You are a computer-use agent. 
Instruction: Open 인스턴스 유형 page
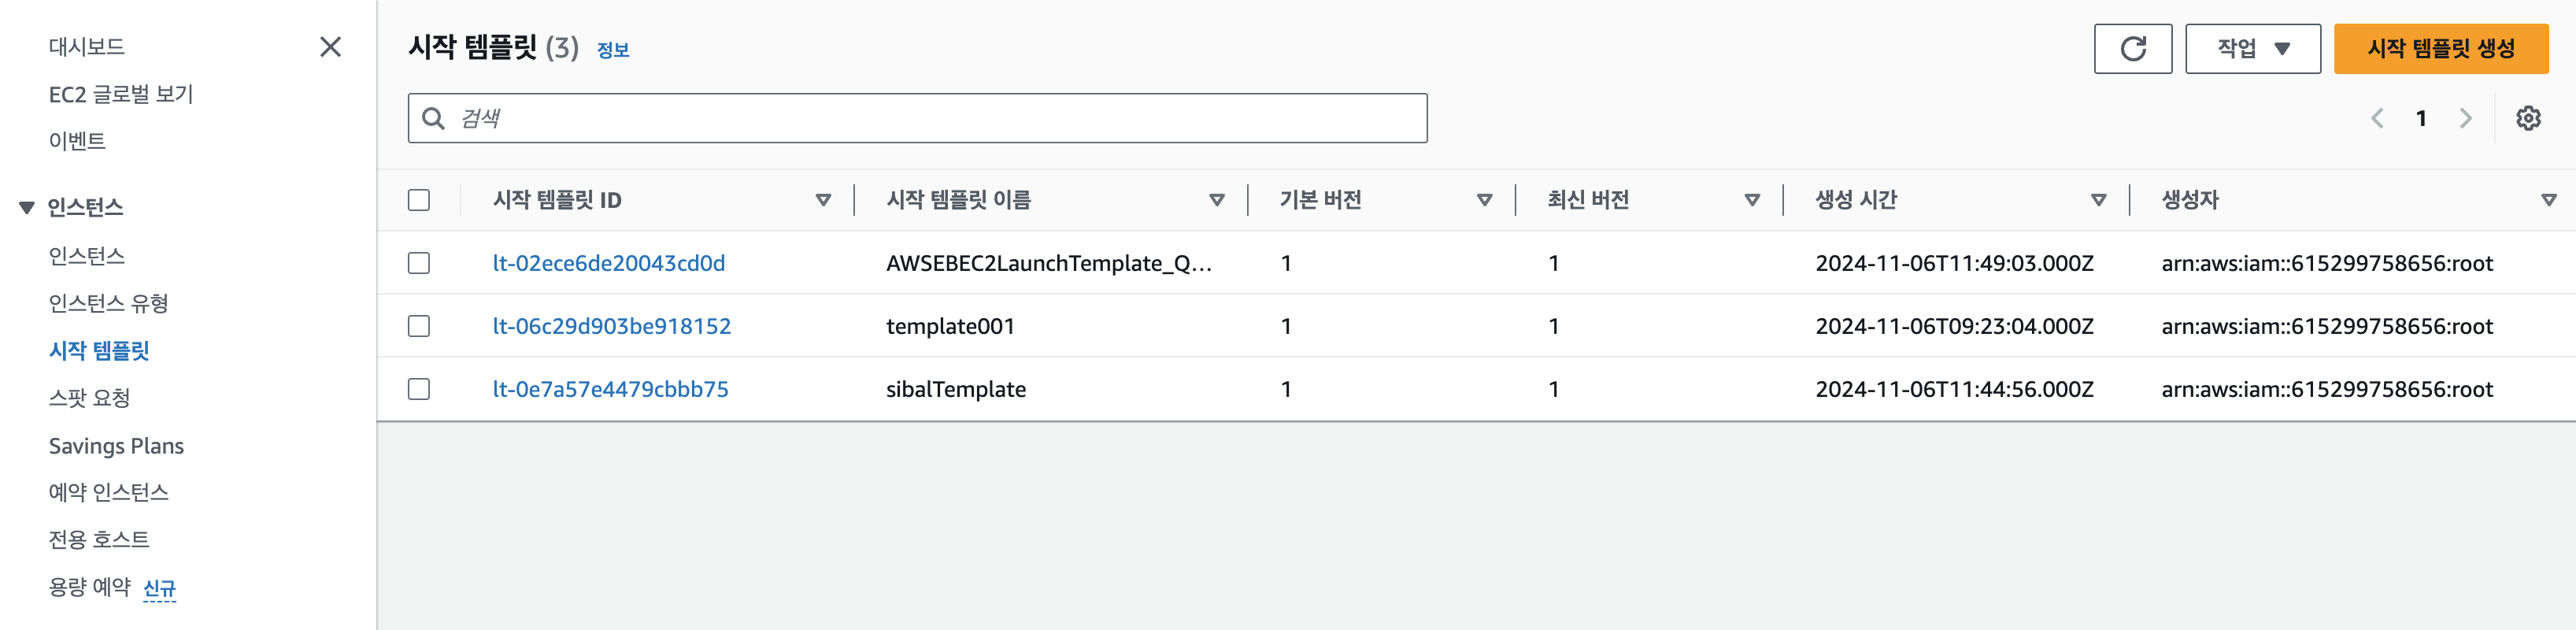tap(109, 303)
